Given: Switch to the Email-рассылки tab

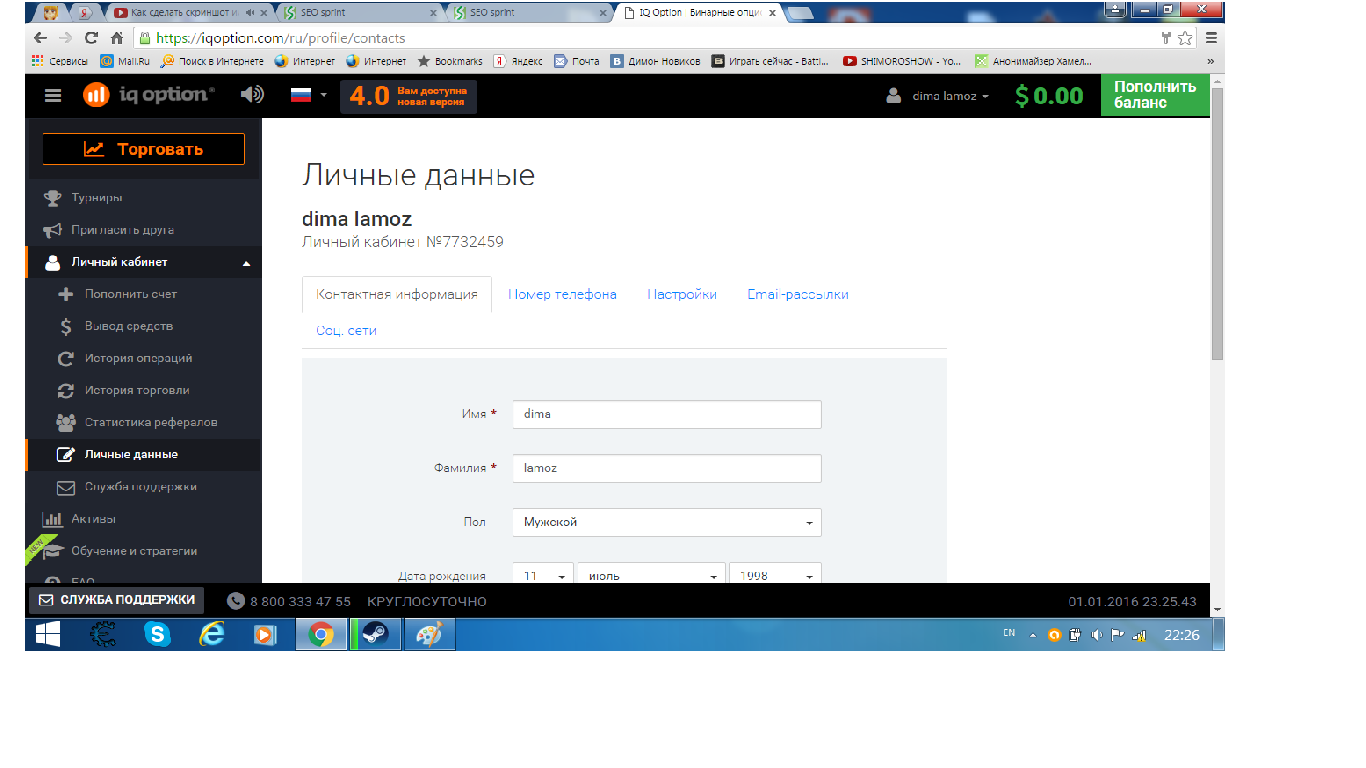Looking at the screenshot, I should pyautogui.click(x=798, y=294).
